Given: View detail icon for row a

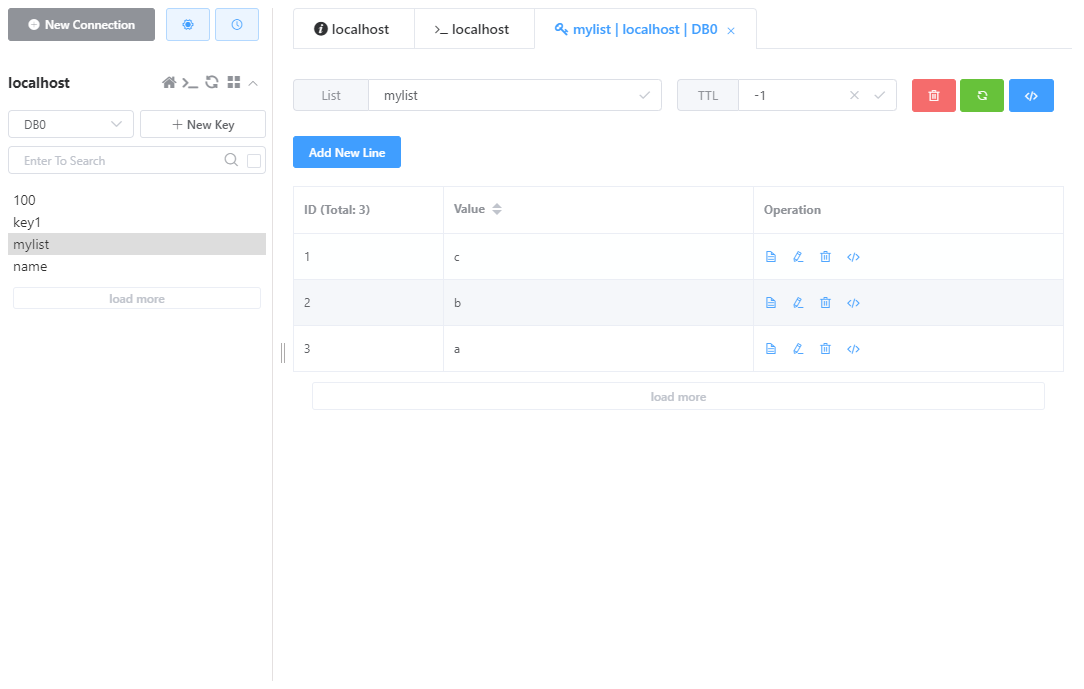Looking at the screenshot, I should [x=771, y=349].
